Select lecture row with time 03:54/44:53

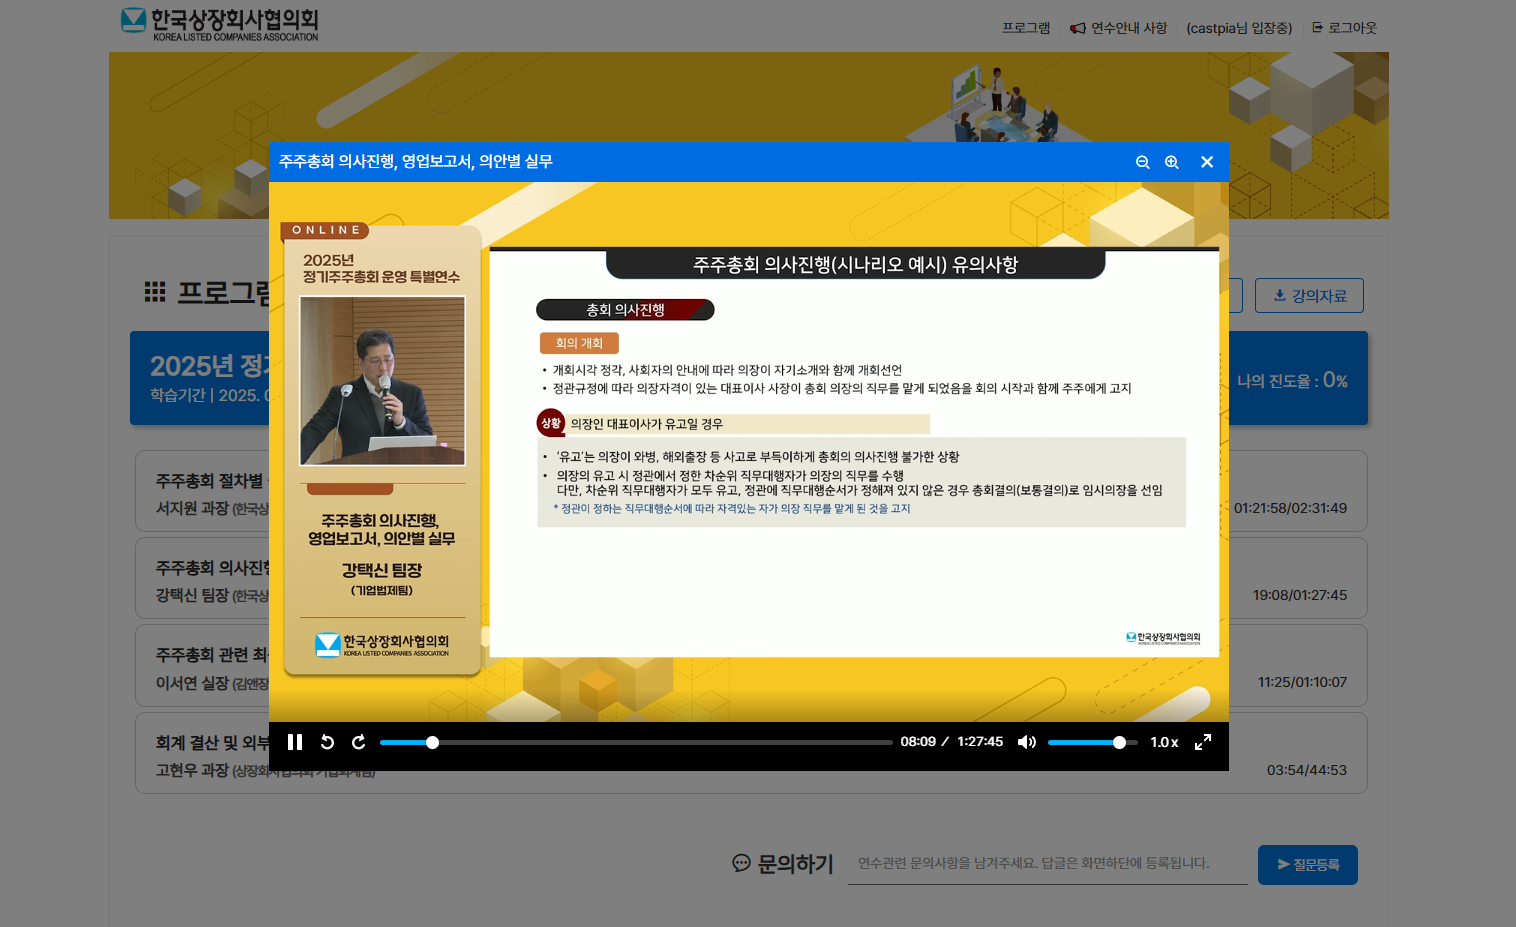point(1300,755)
